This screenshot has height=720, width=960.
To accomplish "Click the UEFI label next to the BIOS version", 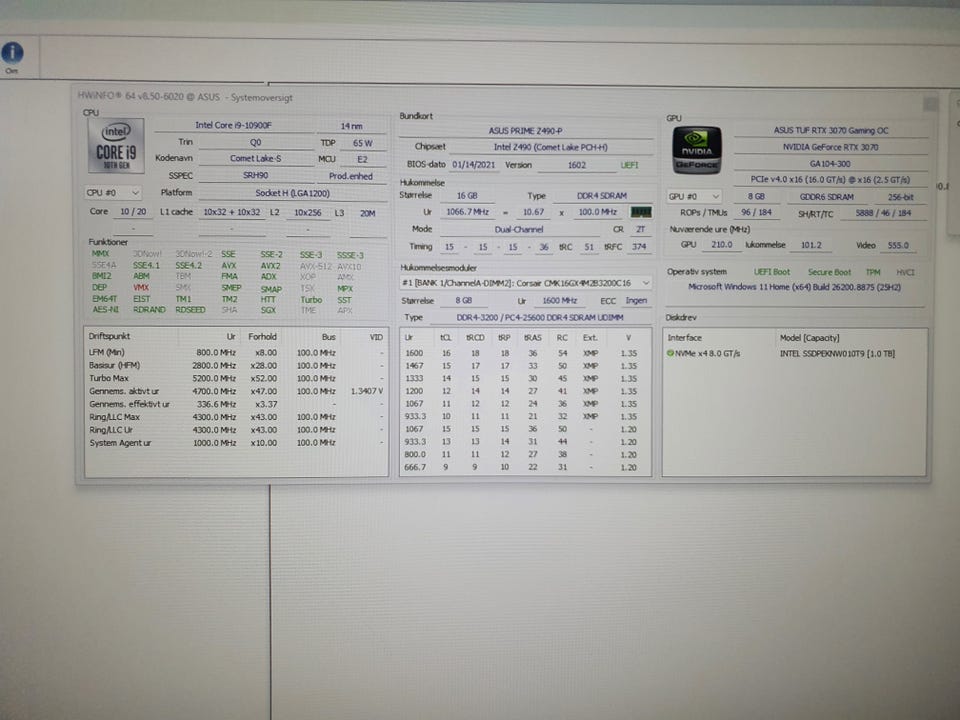I will pos(629,165).
